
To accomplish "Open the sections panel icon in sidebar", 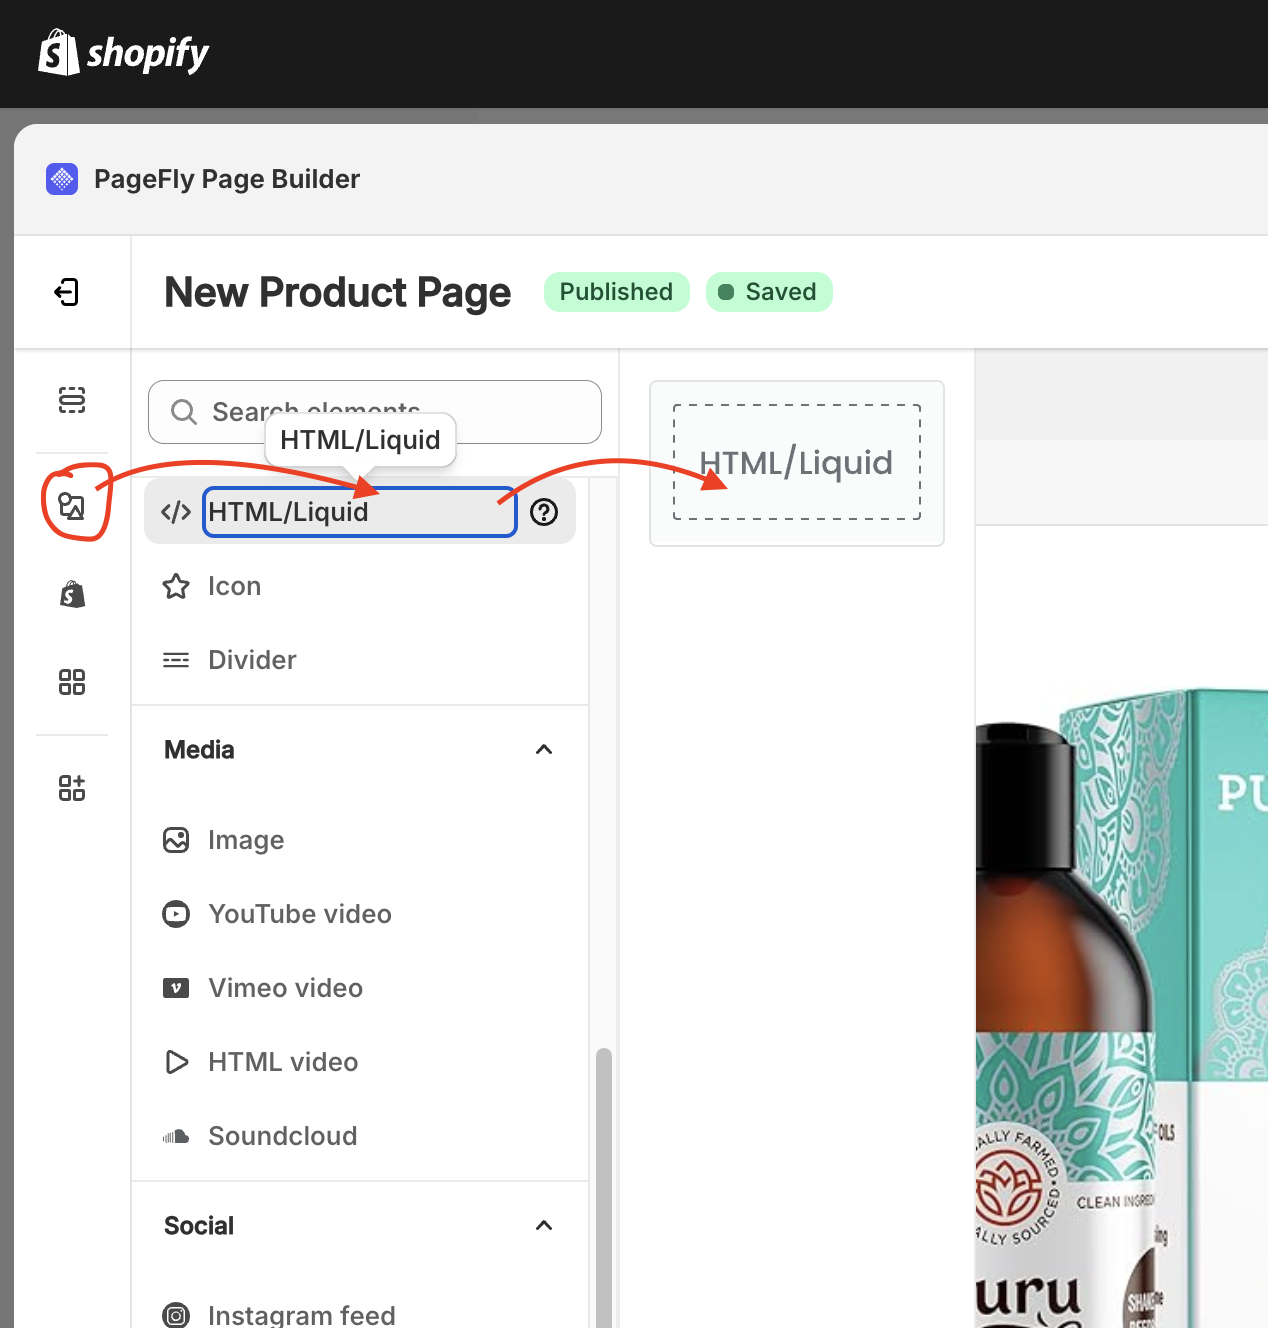I will [72, 400].
